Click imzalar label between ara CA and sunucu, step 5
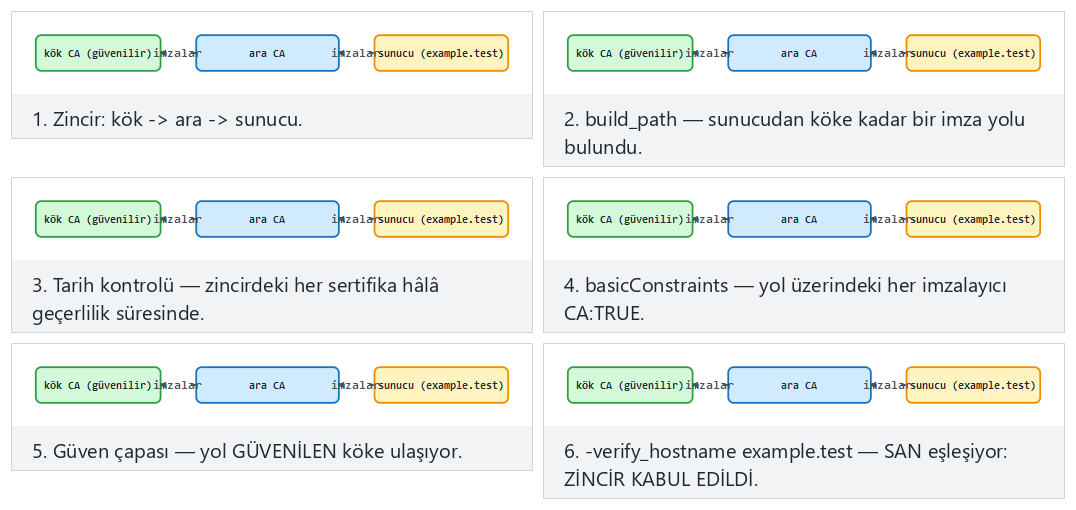Viewport: 1076px width, 510px height. point(356,385)
